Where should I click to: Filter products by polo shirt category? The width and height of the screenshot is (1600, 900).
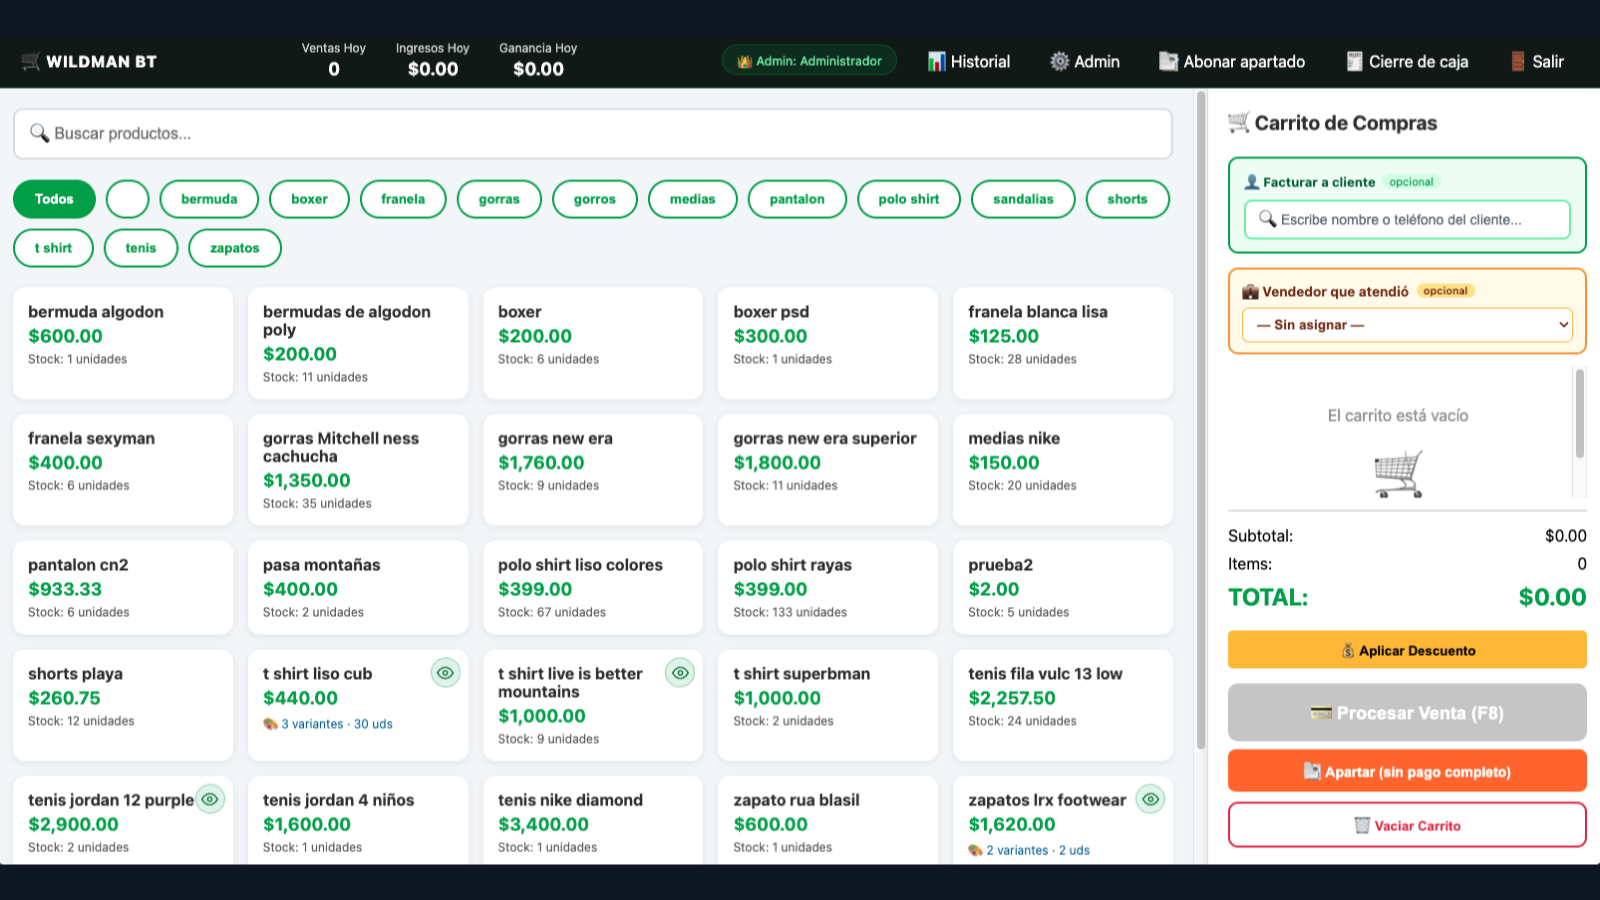pos(909,199)
